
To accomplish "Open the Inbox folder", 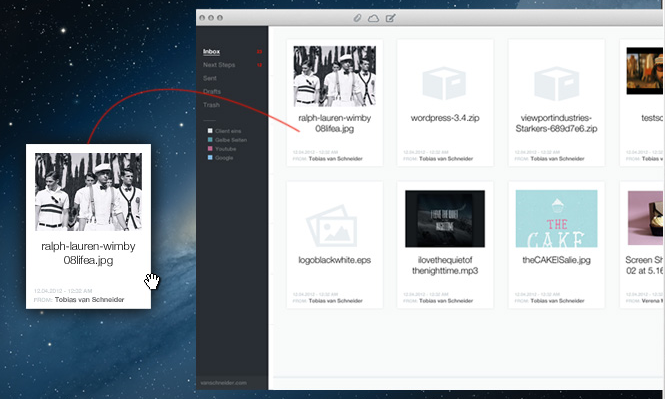I will coord(211,52).
